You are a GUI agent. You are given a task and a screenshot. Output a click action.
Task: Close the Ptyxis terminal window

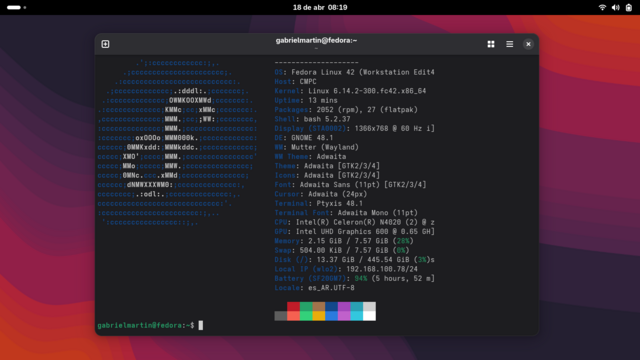[x=528, y=44]
